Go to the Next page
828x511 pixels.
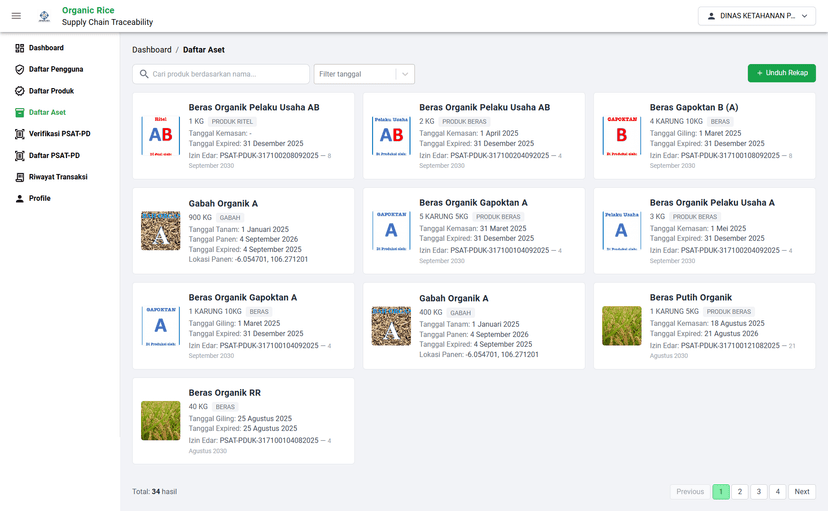(802, 492)
